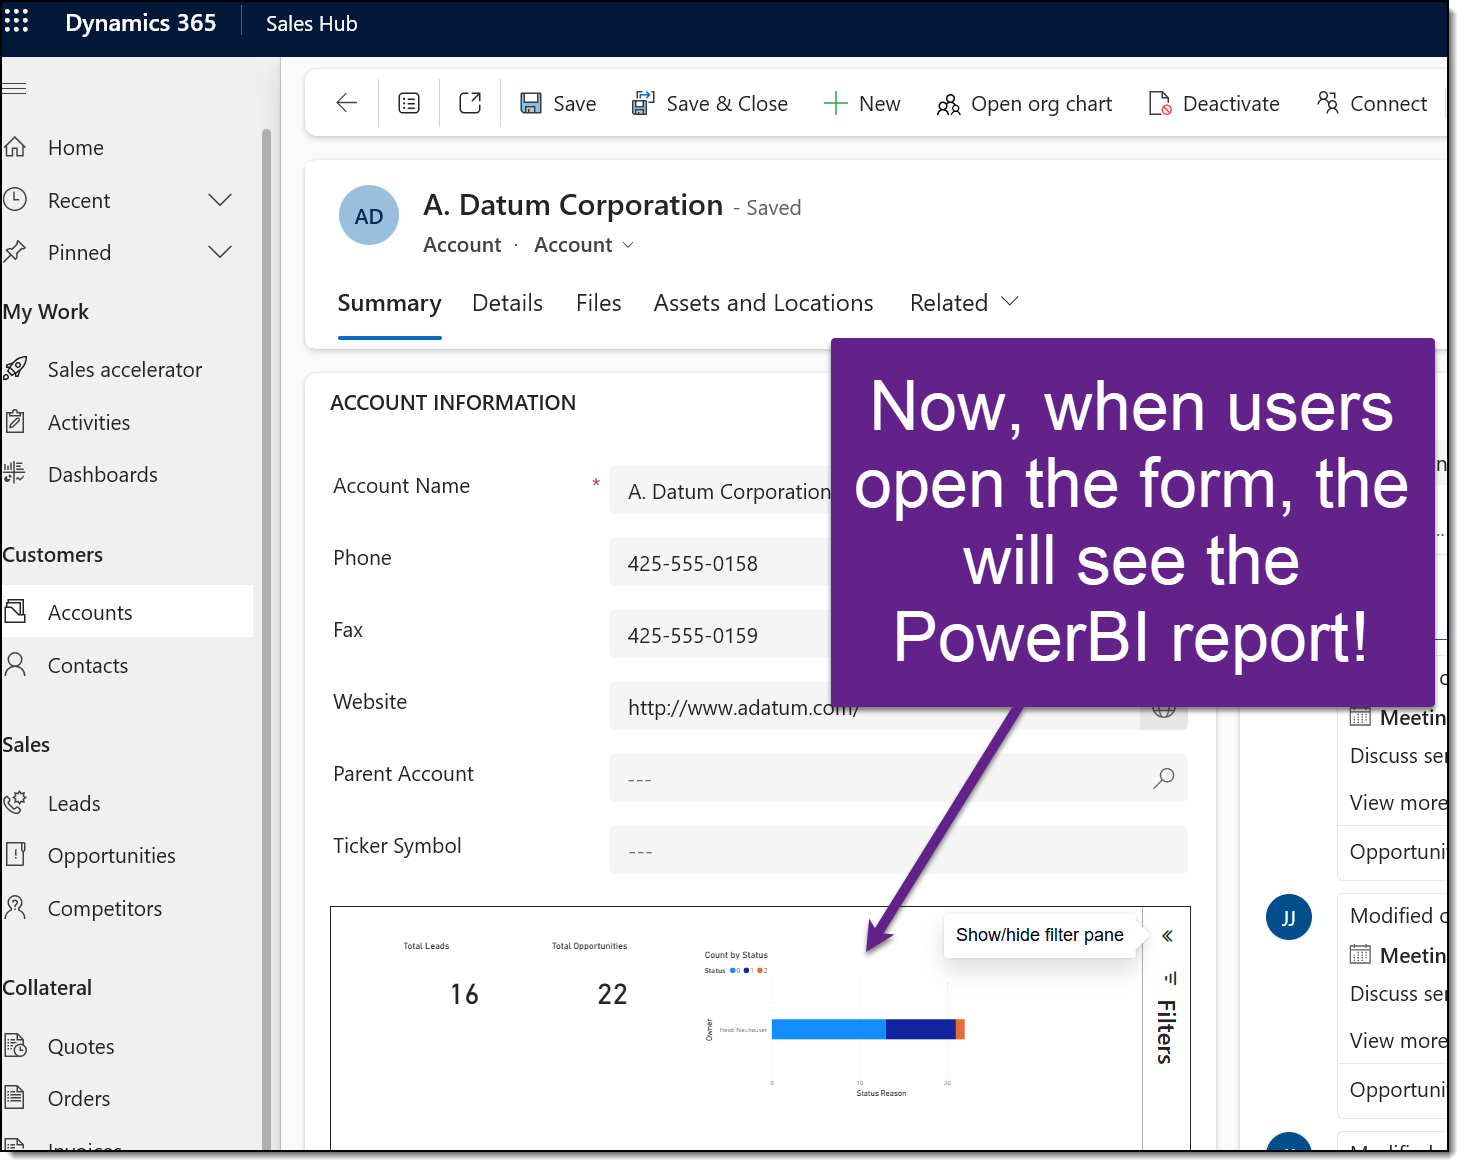Viewport: 1464px width, 1167px height.
Task: Collapse Power BI filter pane chevrons
Action: [1167, 936]
